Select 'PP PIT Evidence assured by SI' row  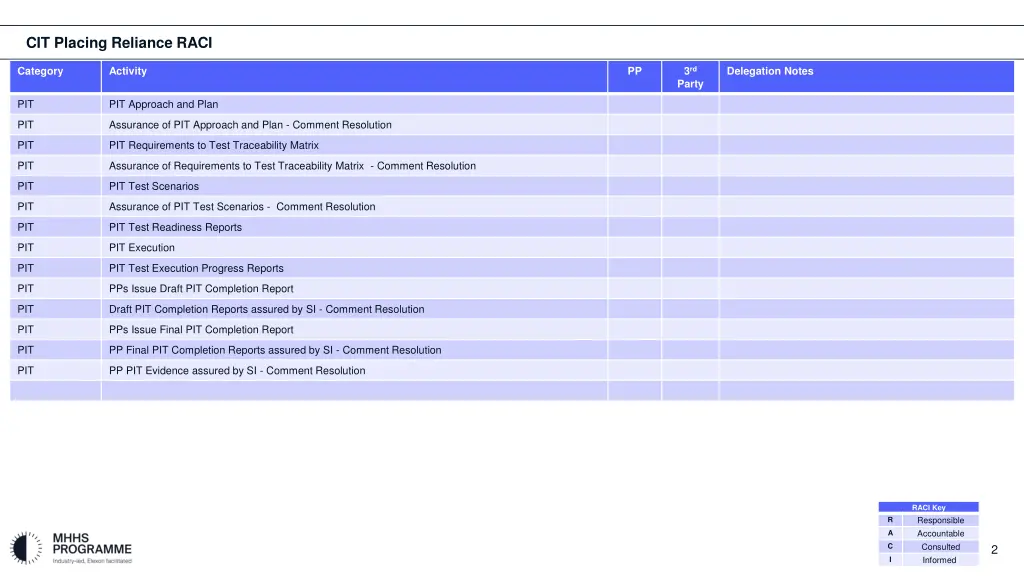(237, 371)
